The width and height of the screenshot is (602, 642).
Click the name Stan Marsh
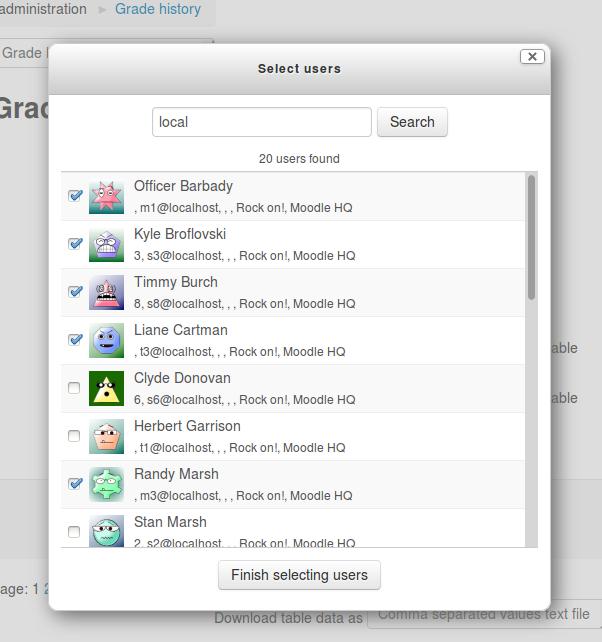click(170, 522)
